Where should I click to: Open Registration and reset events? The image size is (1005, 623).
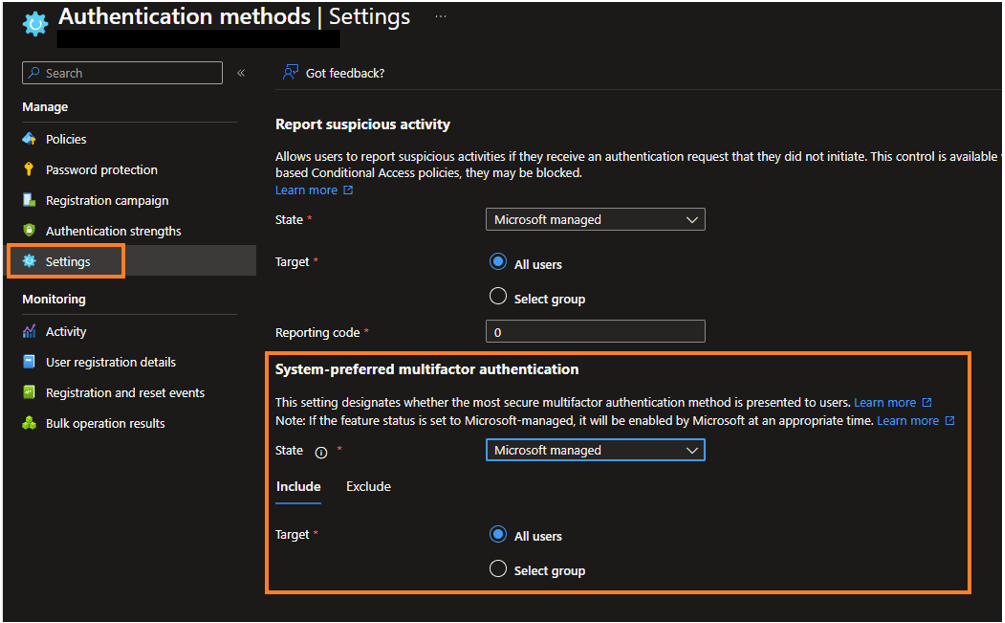(x=125, y=393)
